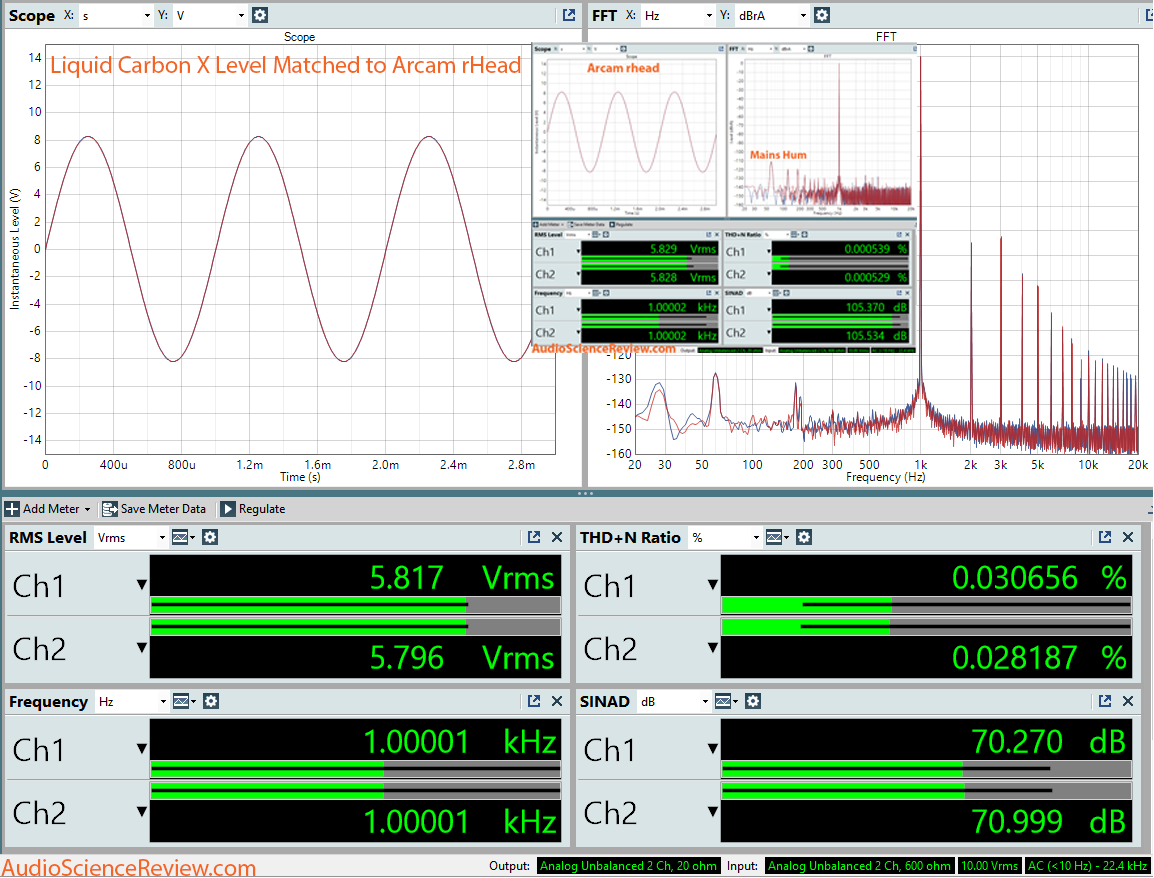Open Frequency meter Hz unit dropdown
The height and width of the screenshot is (878, 1154).
(132, 701)
